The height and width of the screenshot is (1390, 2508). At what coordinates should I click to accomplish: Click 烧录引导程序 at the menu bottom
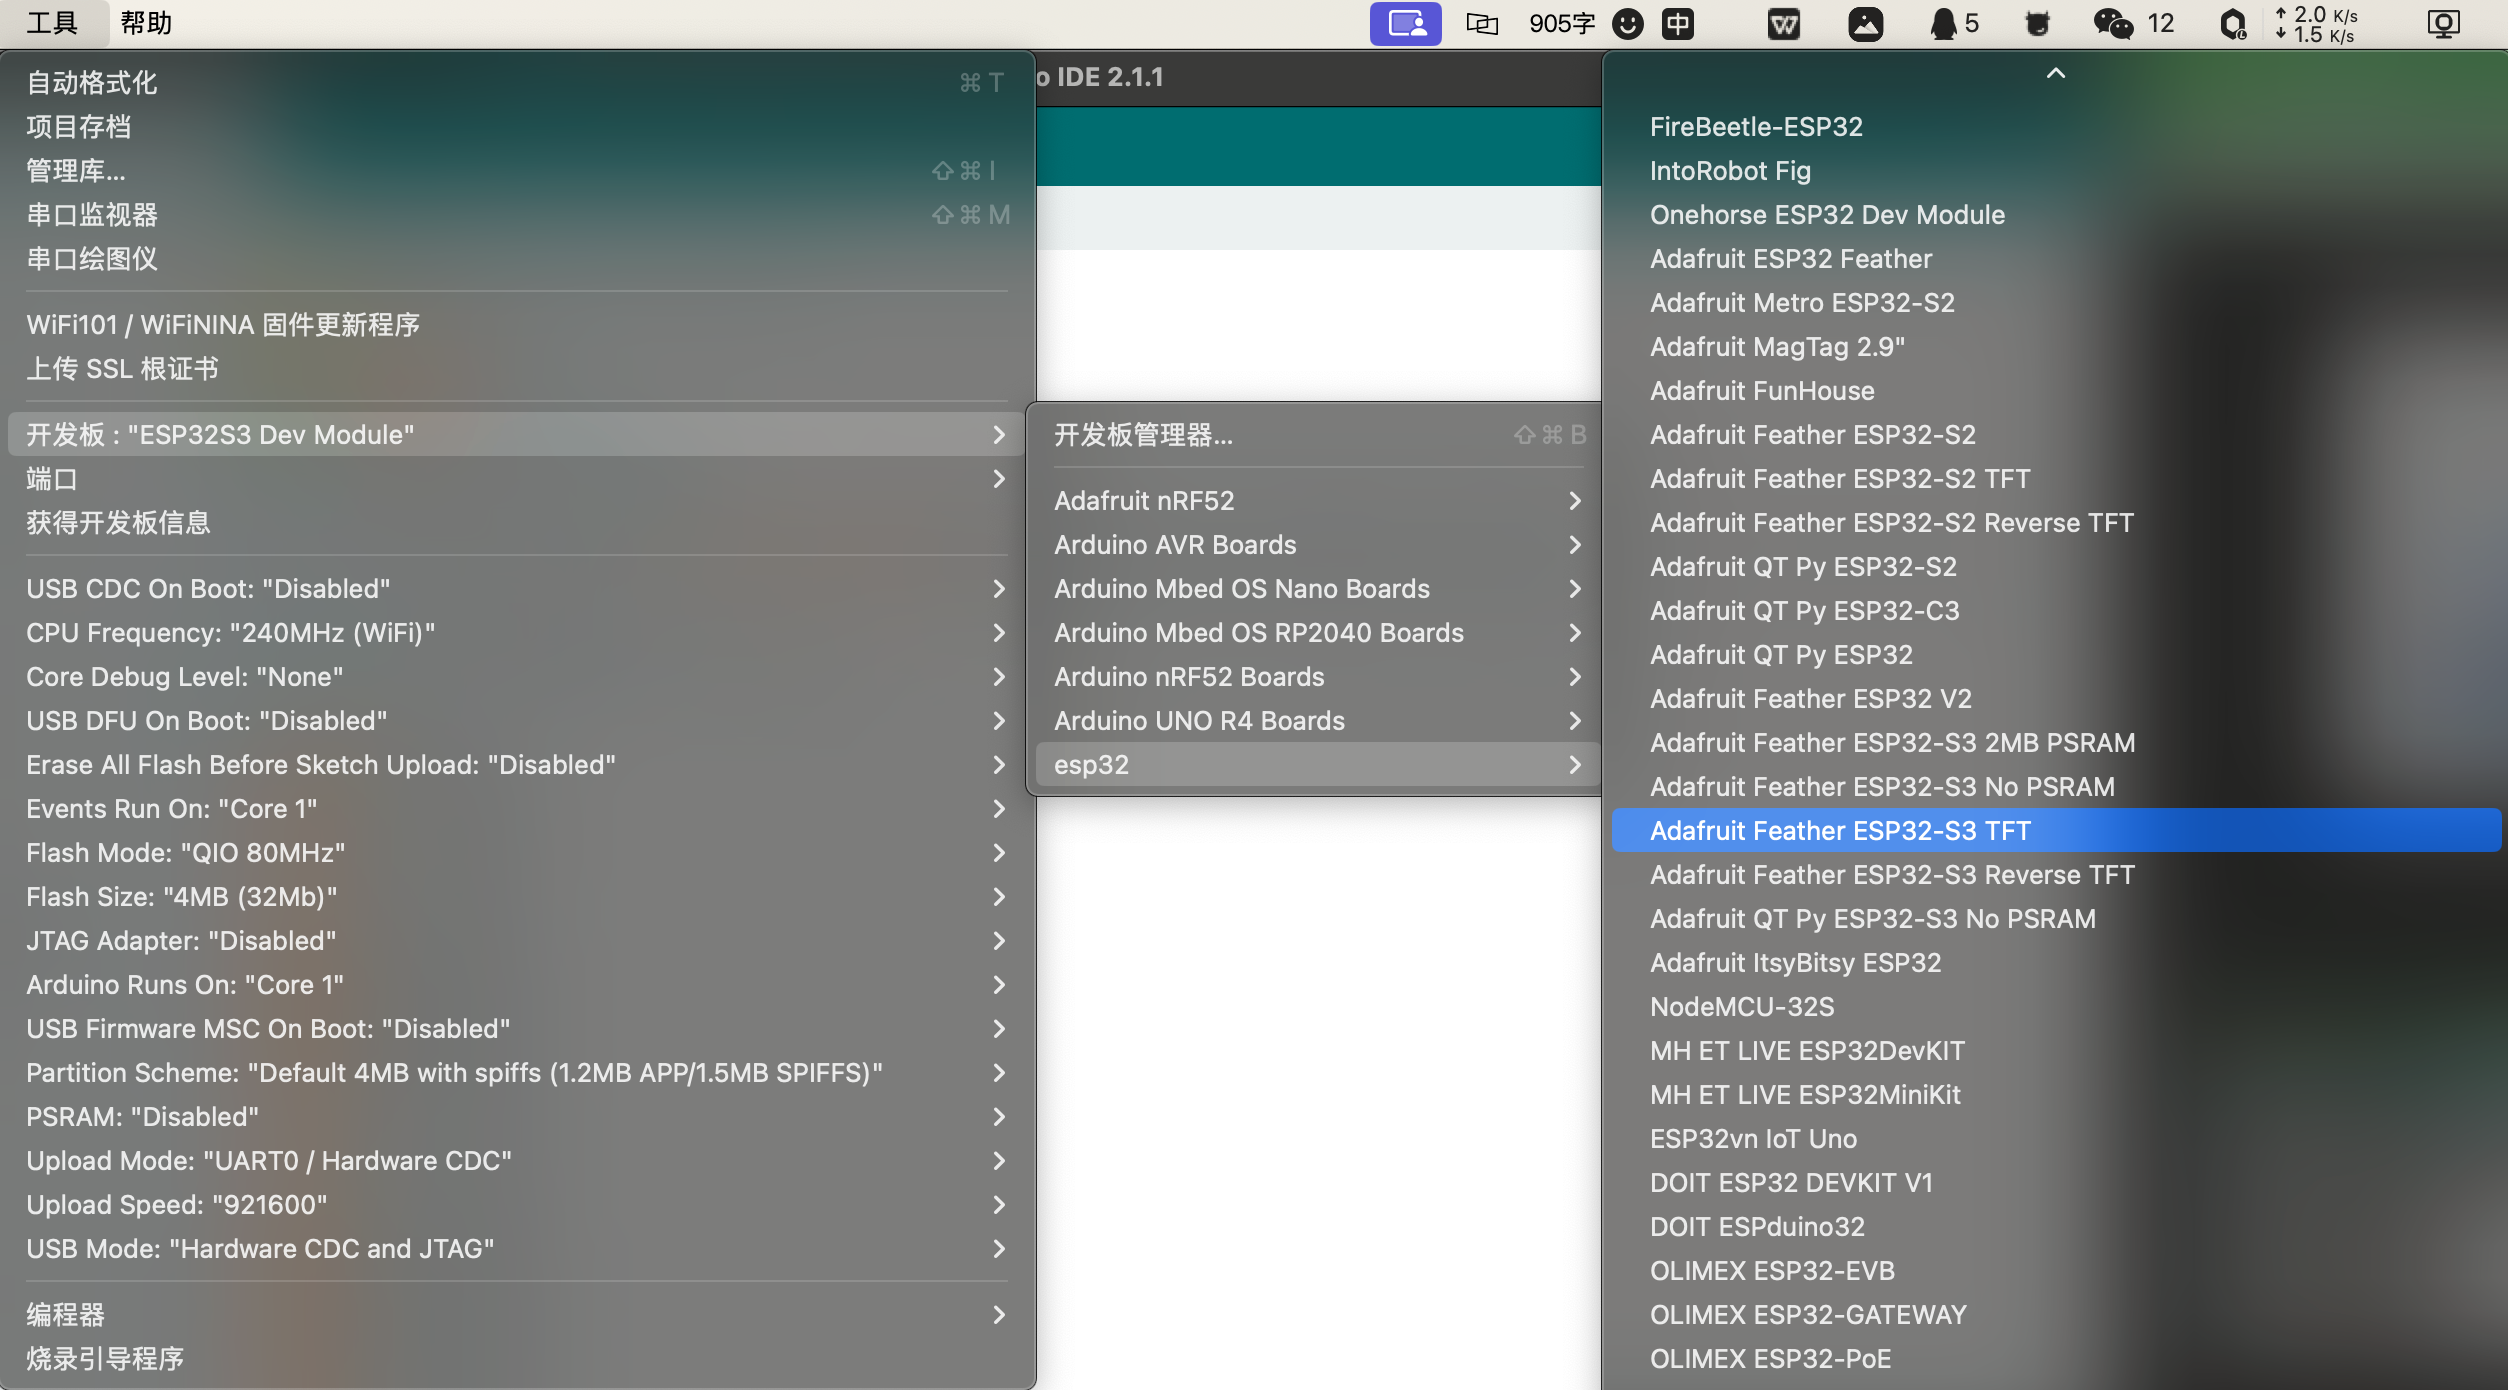click(x=105, y=1358)
